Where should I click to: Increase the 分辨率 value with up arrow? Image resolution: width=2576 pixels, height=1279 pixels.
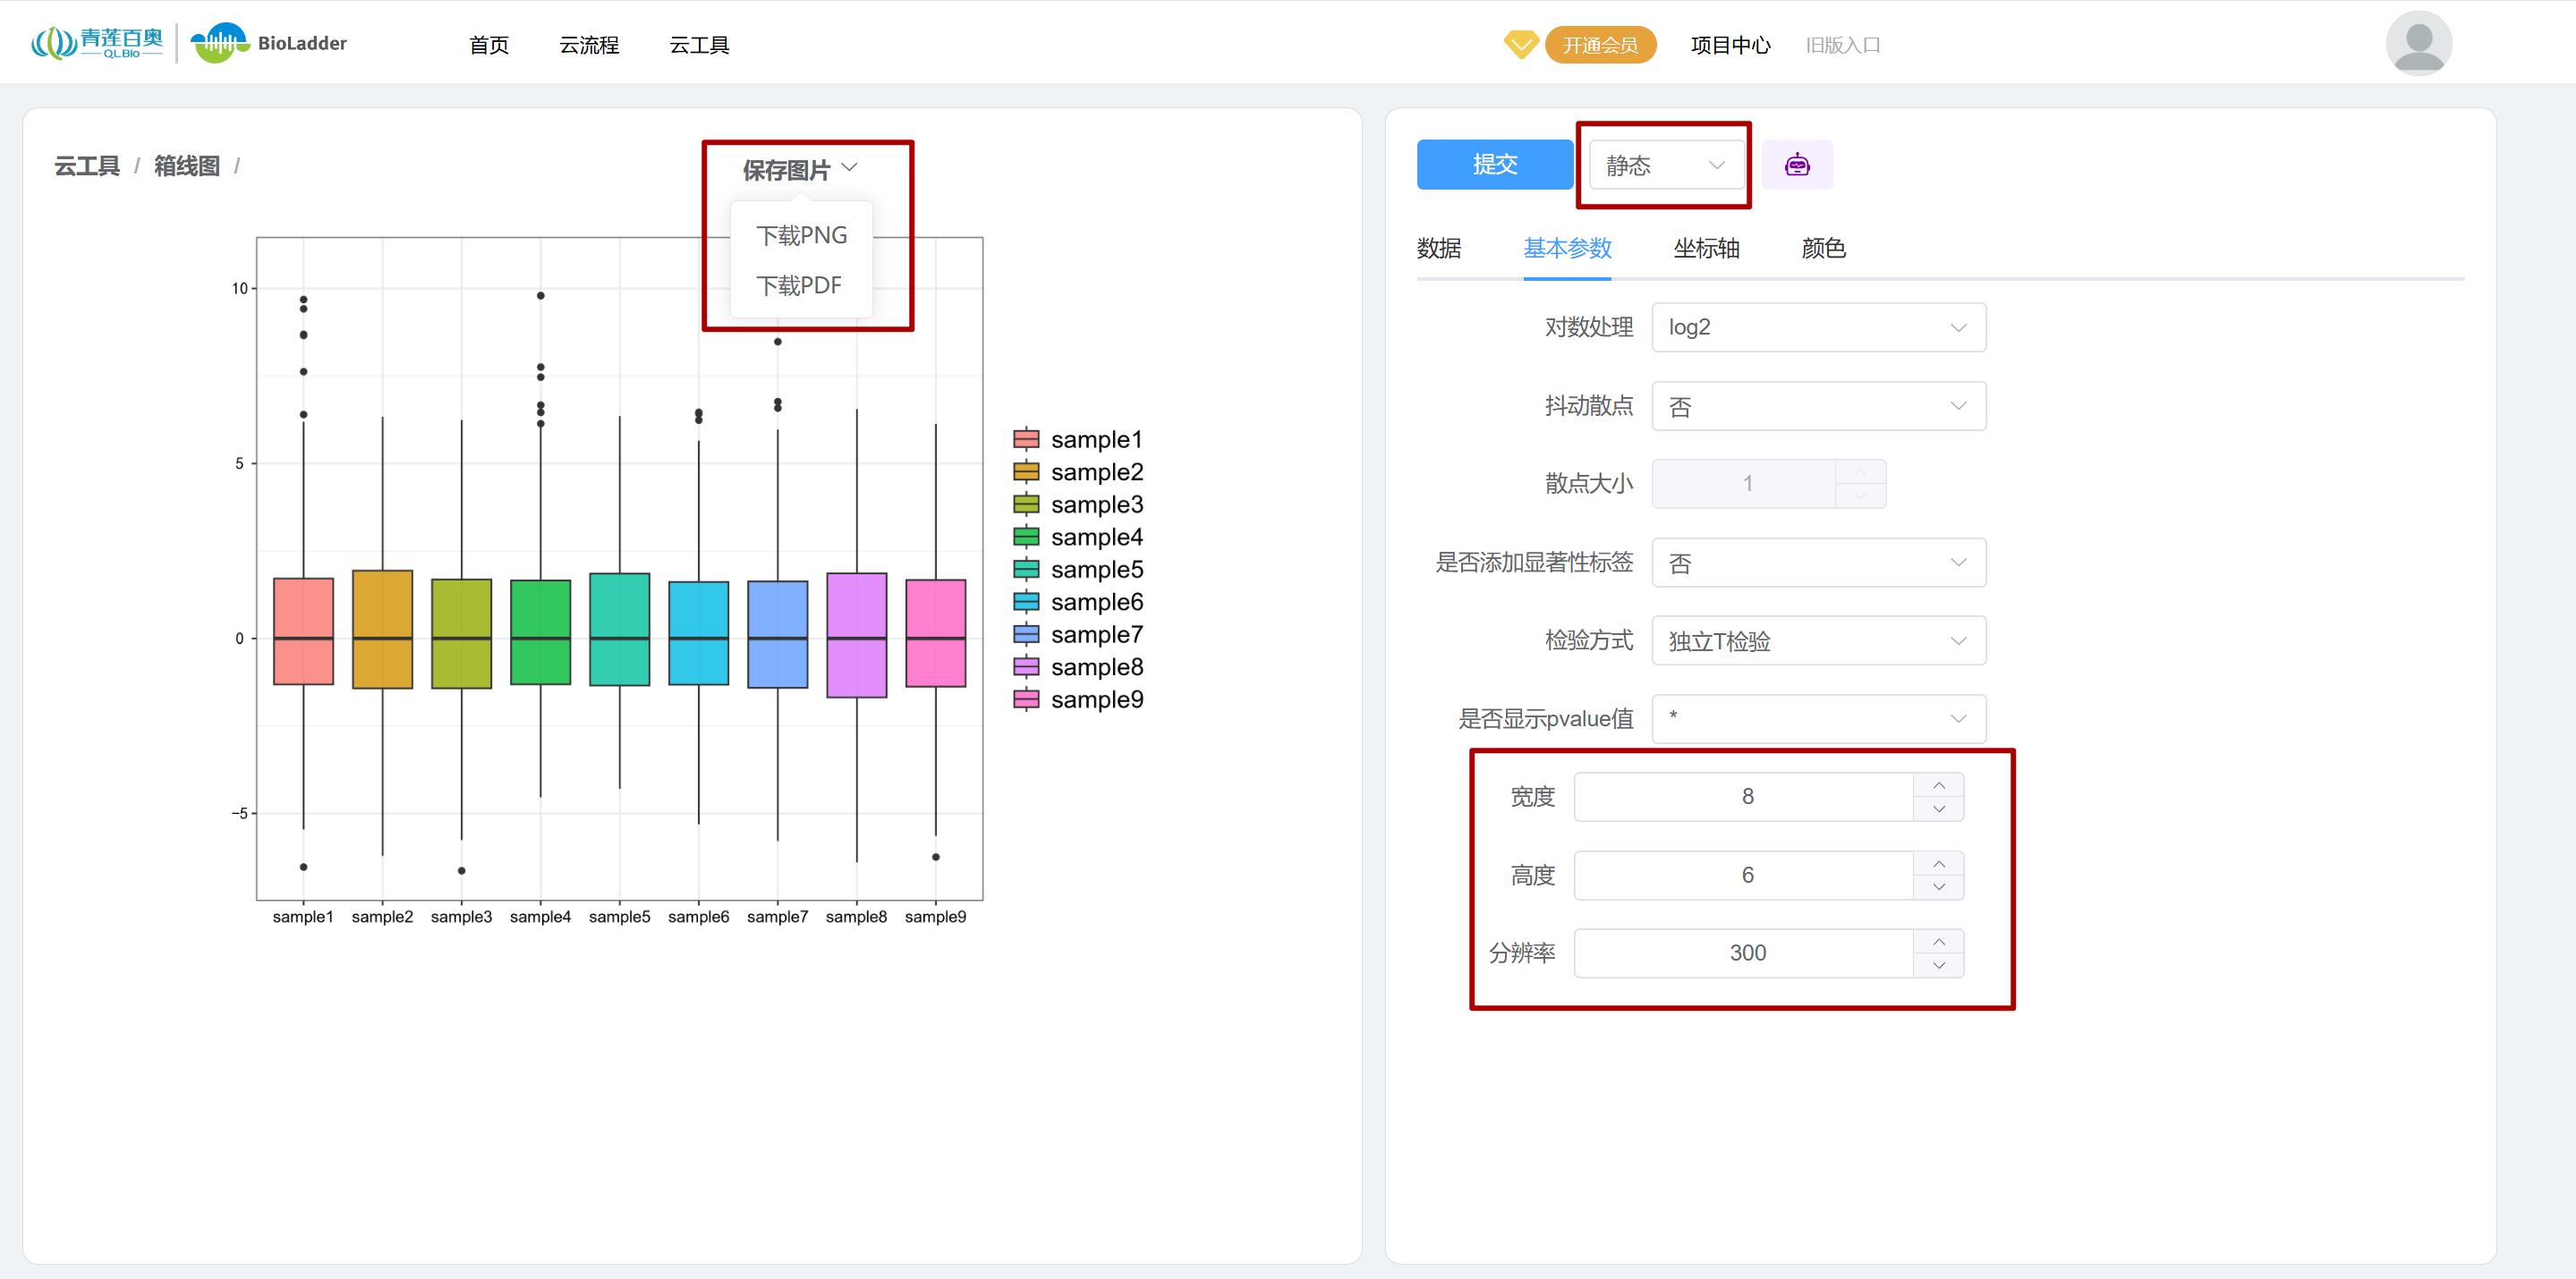[x=1939, y=941]
